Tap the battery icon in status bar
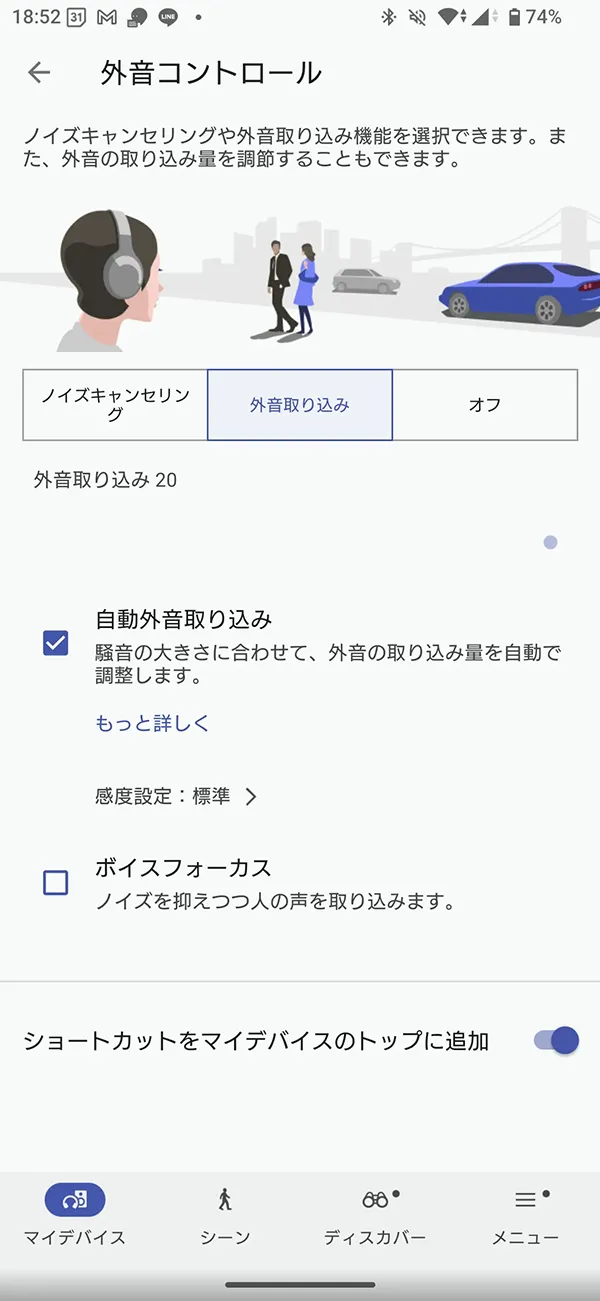 click(x=514, y=17)
